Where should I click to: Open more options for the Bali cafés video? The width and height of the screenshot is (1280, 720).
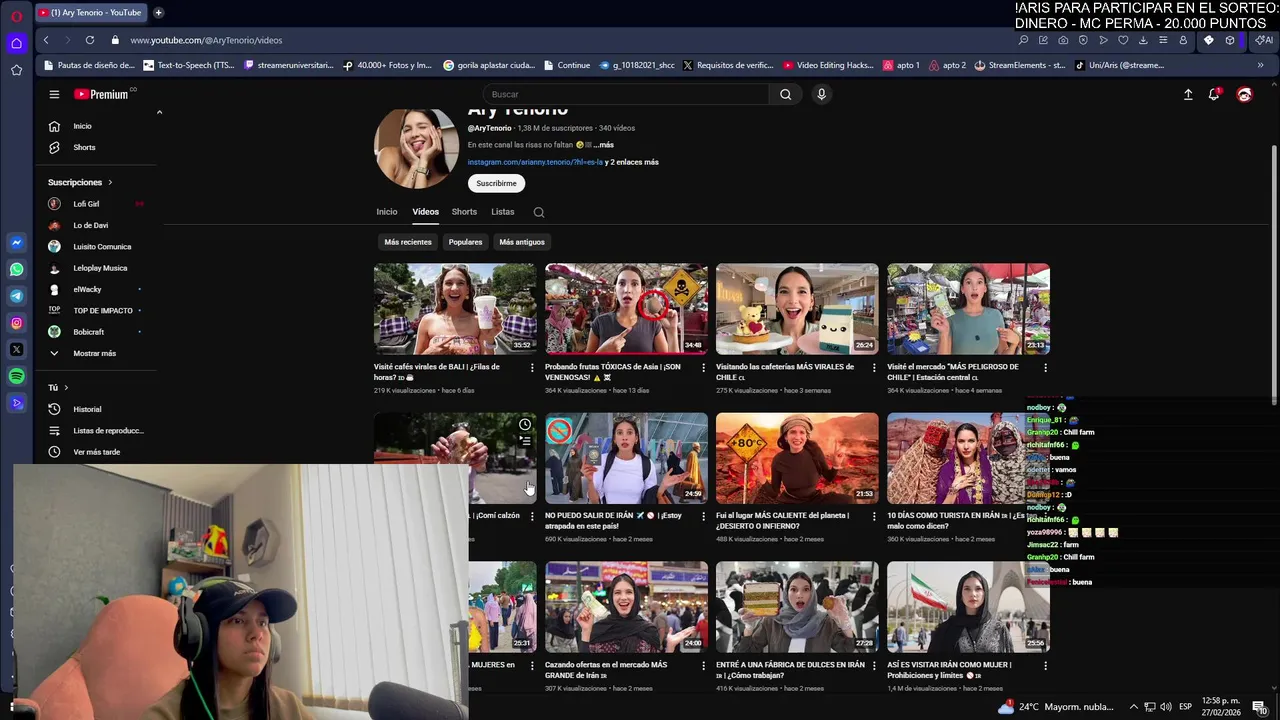532,368
